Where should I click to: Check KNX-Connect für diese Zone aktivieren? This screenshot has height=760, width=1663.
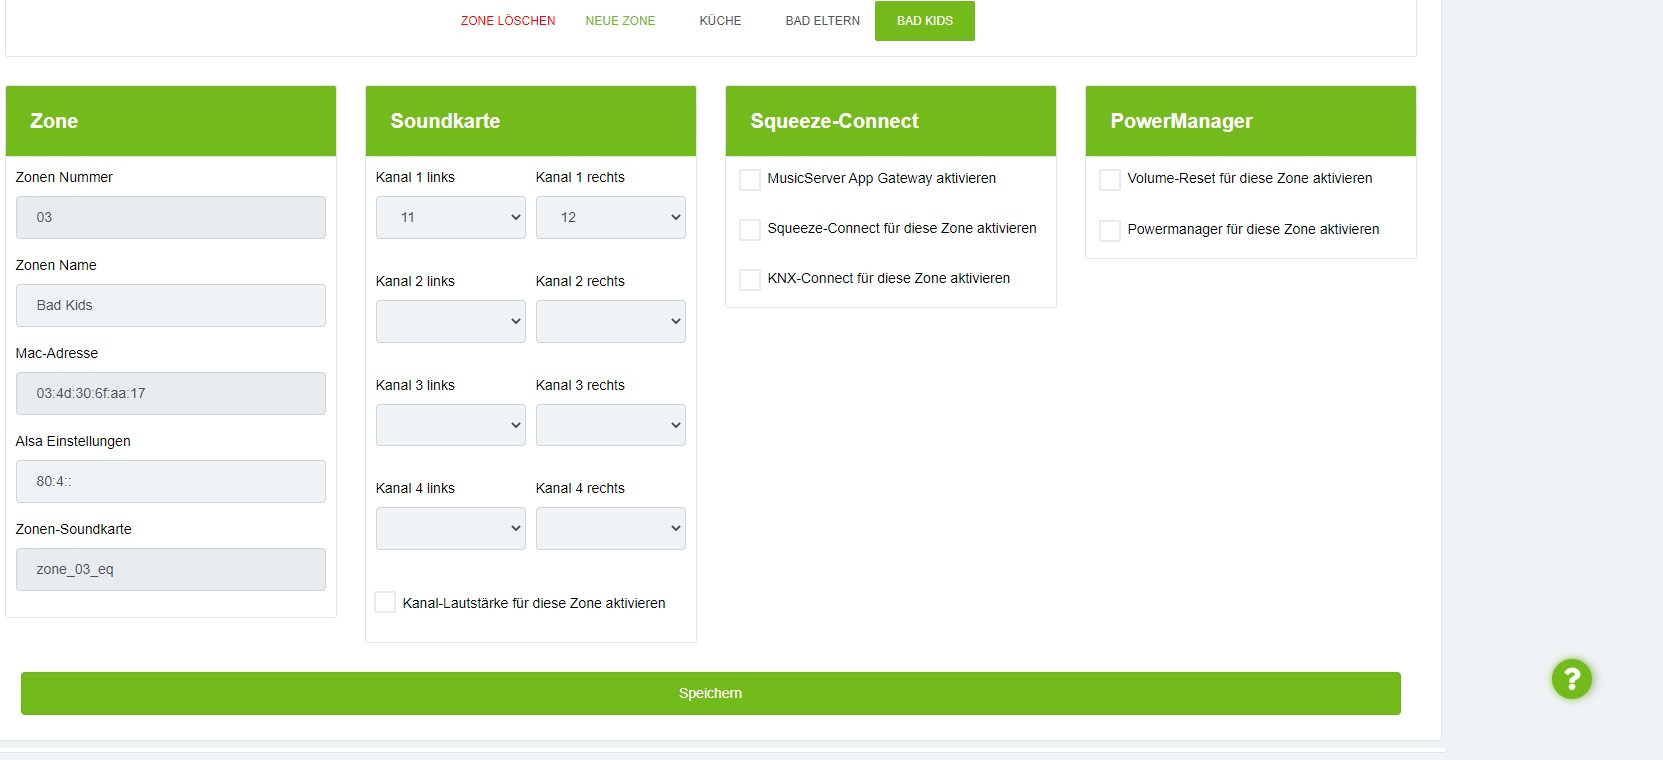[x=749, y=279]
